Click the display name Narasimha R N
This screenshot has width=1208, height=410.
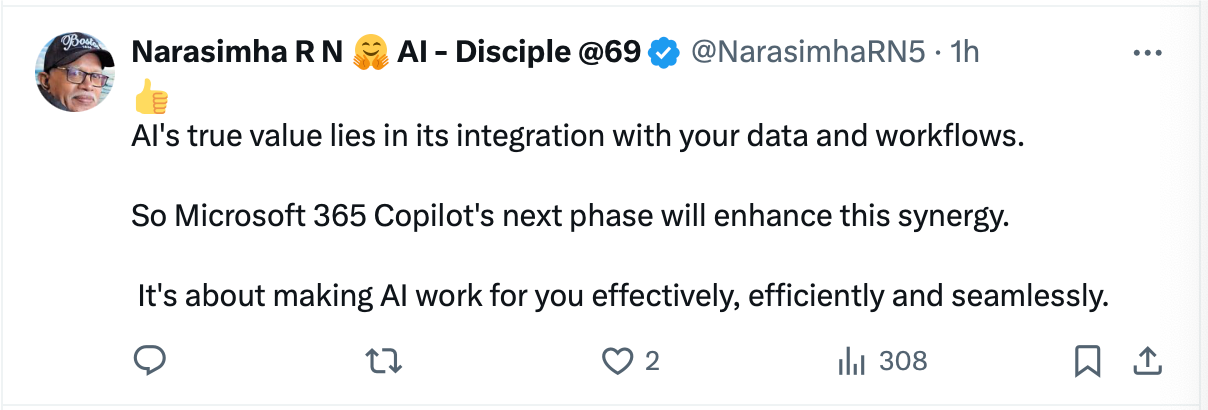tap(237, 53)
